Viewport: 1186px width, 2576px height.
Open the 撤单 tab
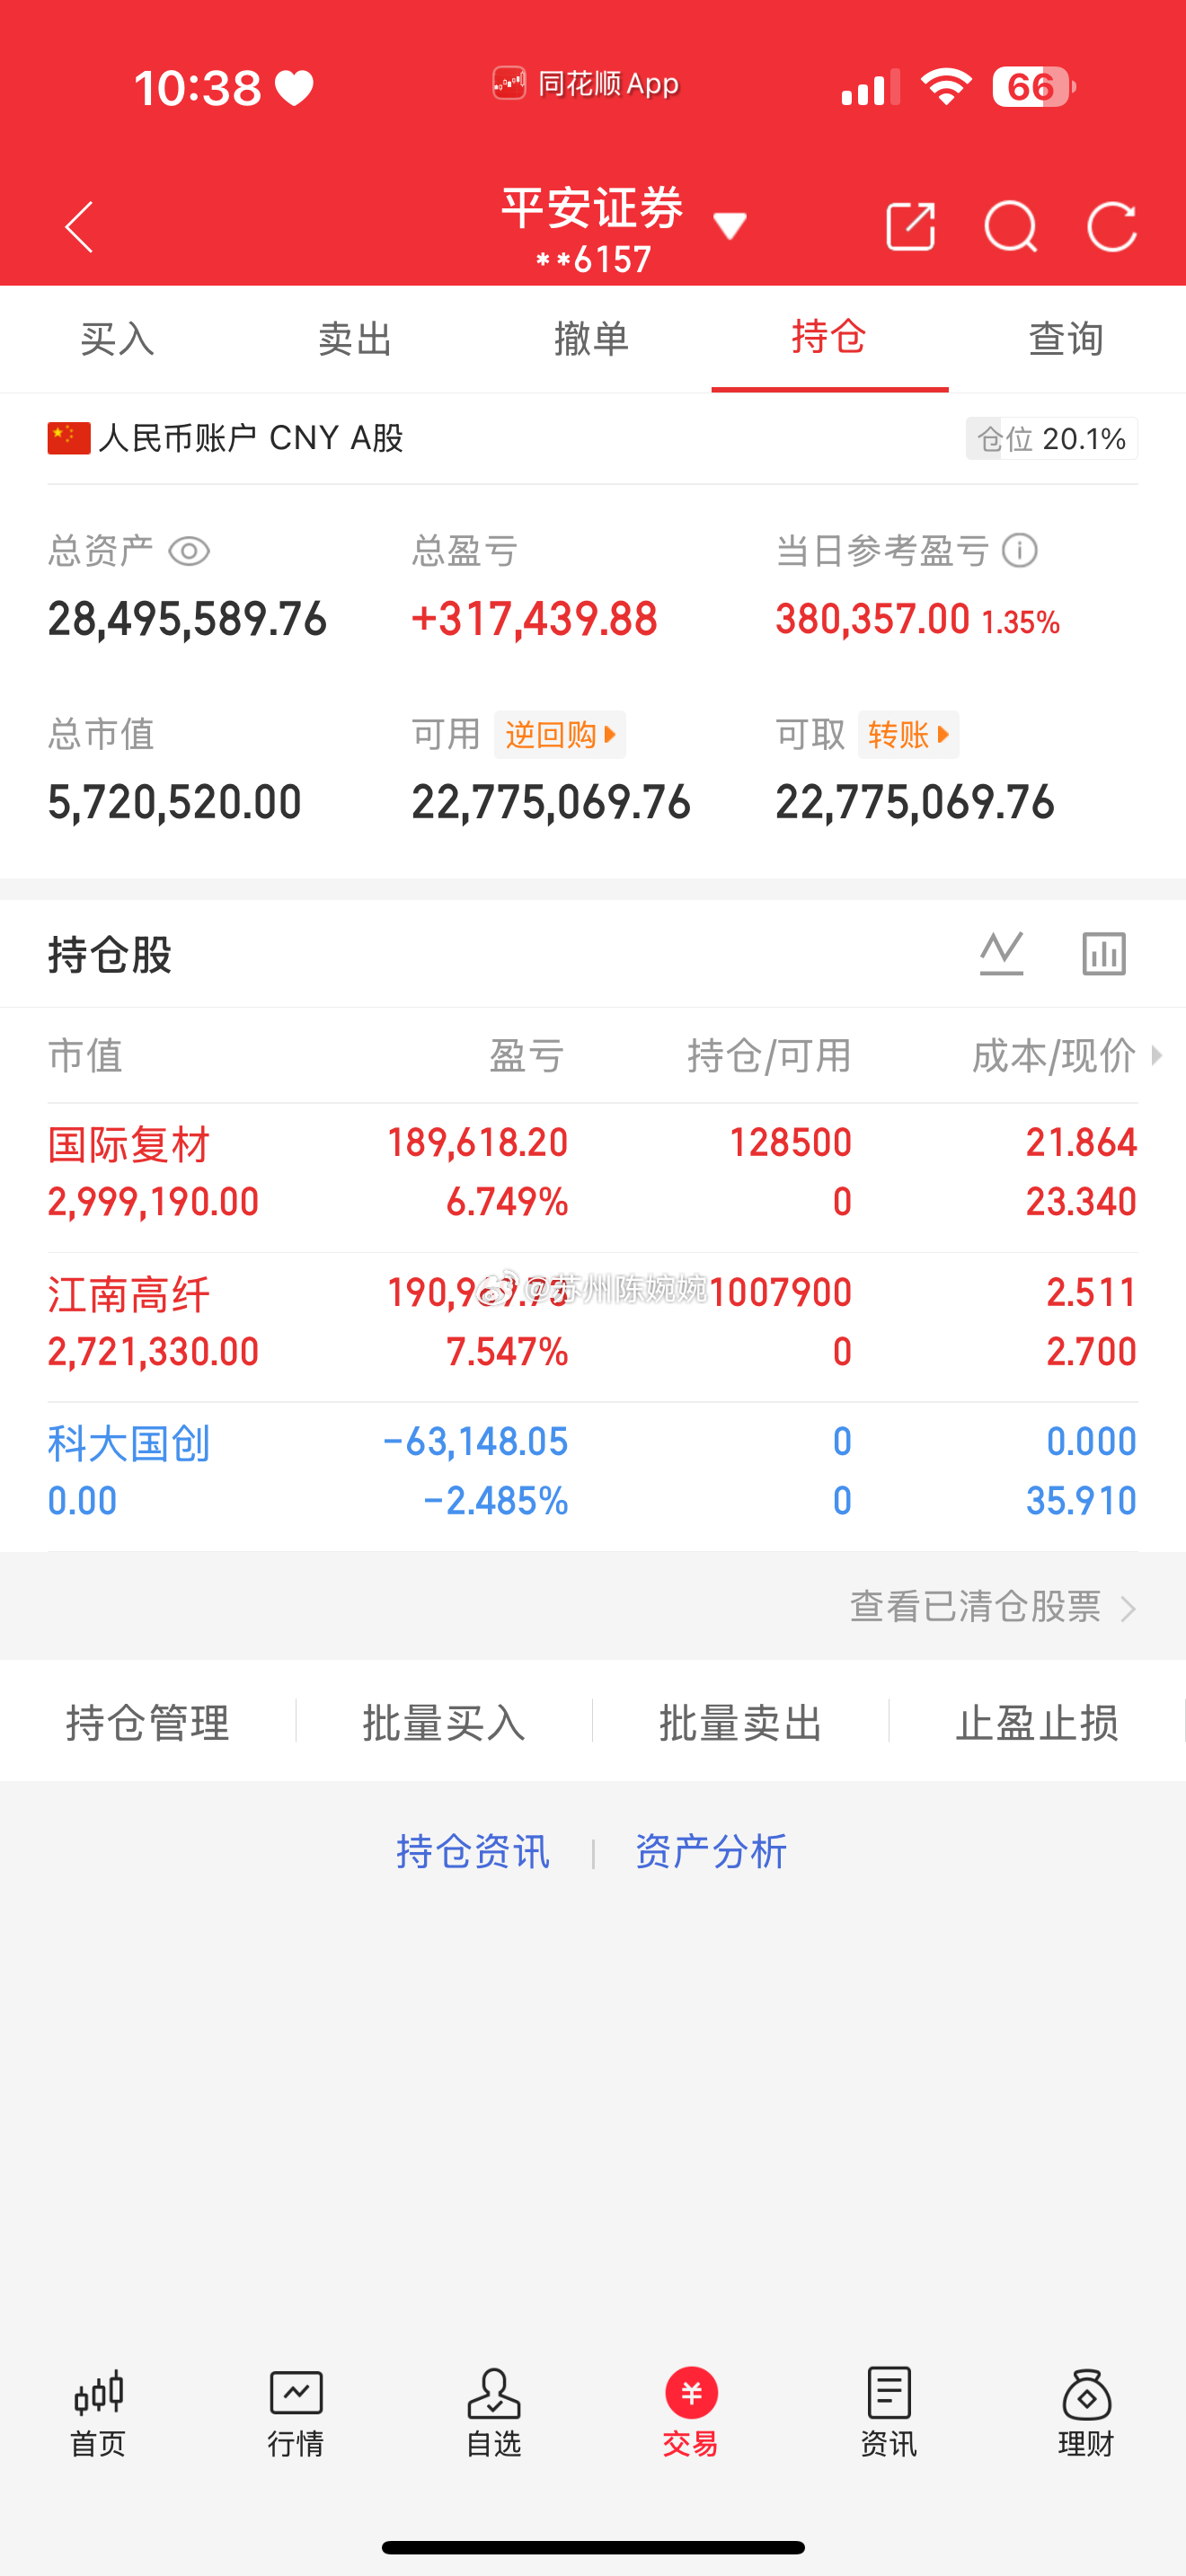592,339
